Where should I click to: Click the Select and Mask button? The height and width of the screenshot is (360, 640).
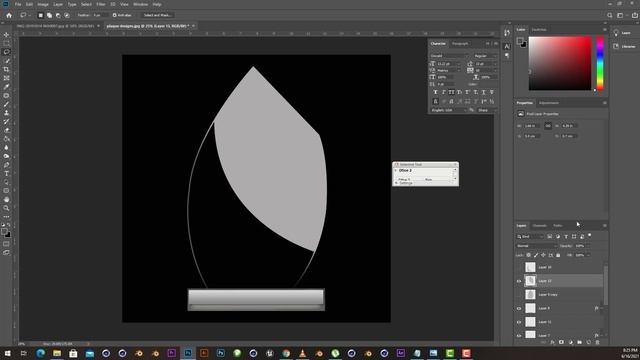157,15
